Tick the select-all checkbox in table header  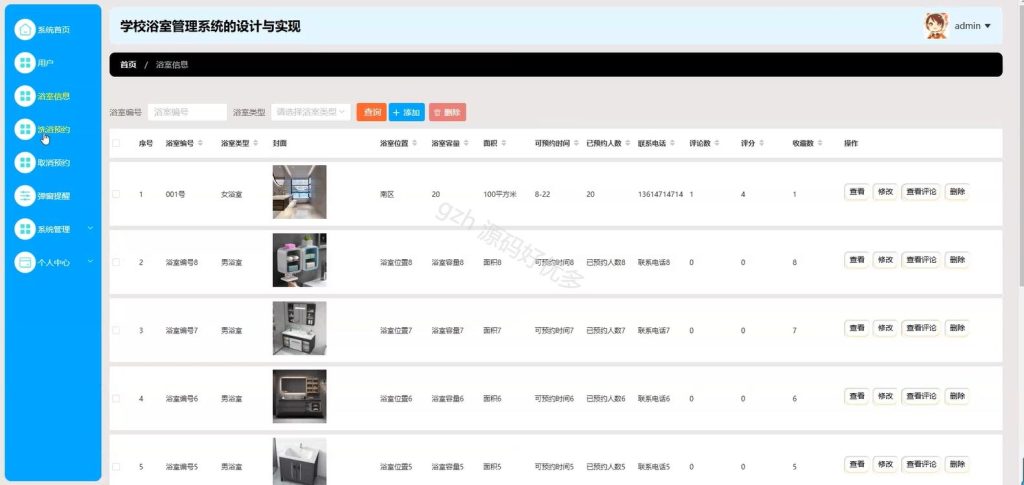coord(116,143)
